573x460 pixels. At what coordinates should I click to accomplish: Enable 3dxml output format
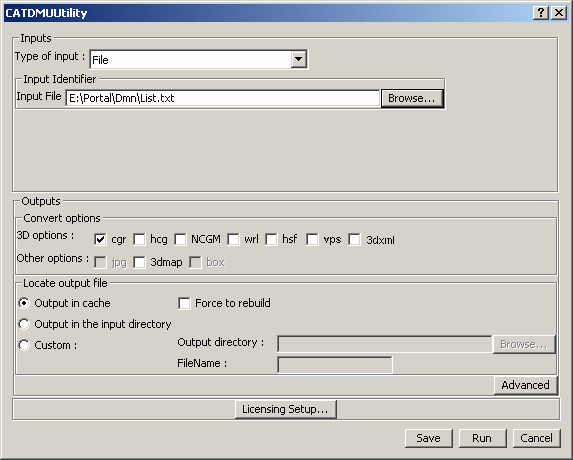(354, 240)
